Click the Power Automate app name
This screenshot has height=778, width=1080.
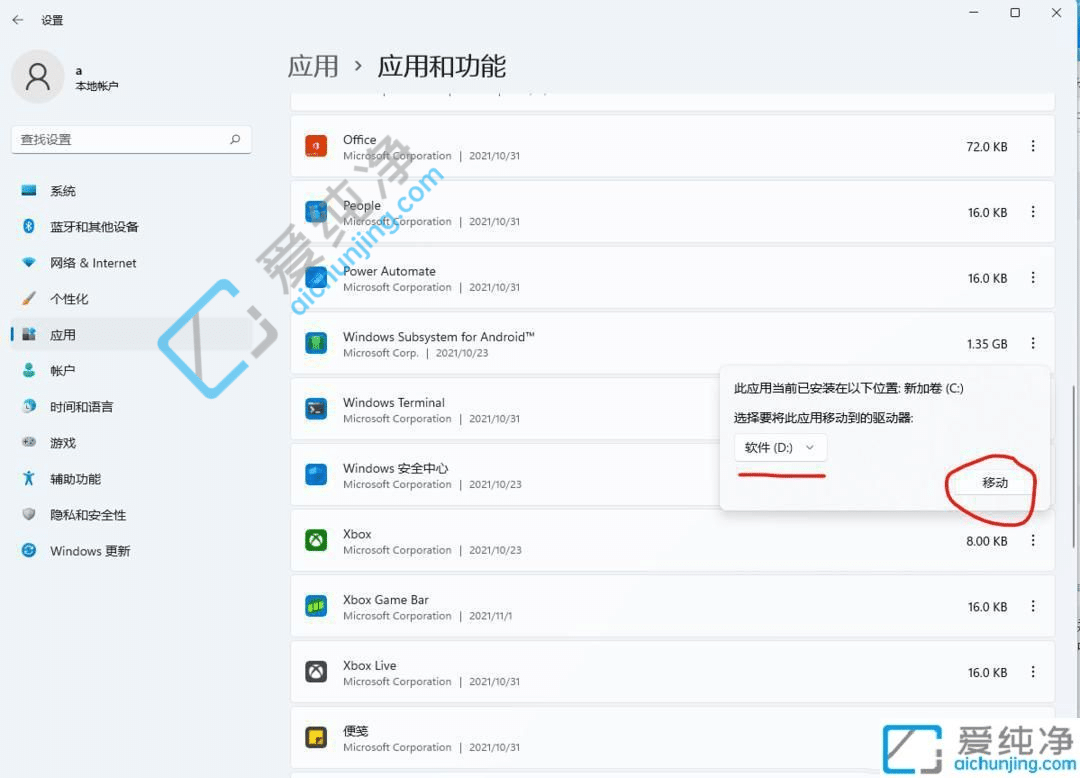(x=389, y=271)
